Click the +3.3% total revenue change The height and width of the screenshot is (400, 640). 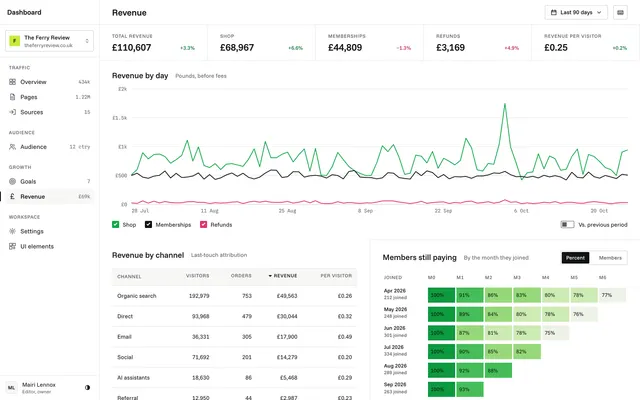click(x=187, y=48)
